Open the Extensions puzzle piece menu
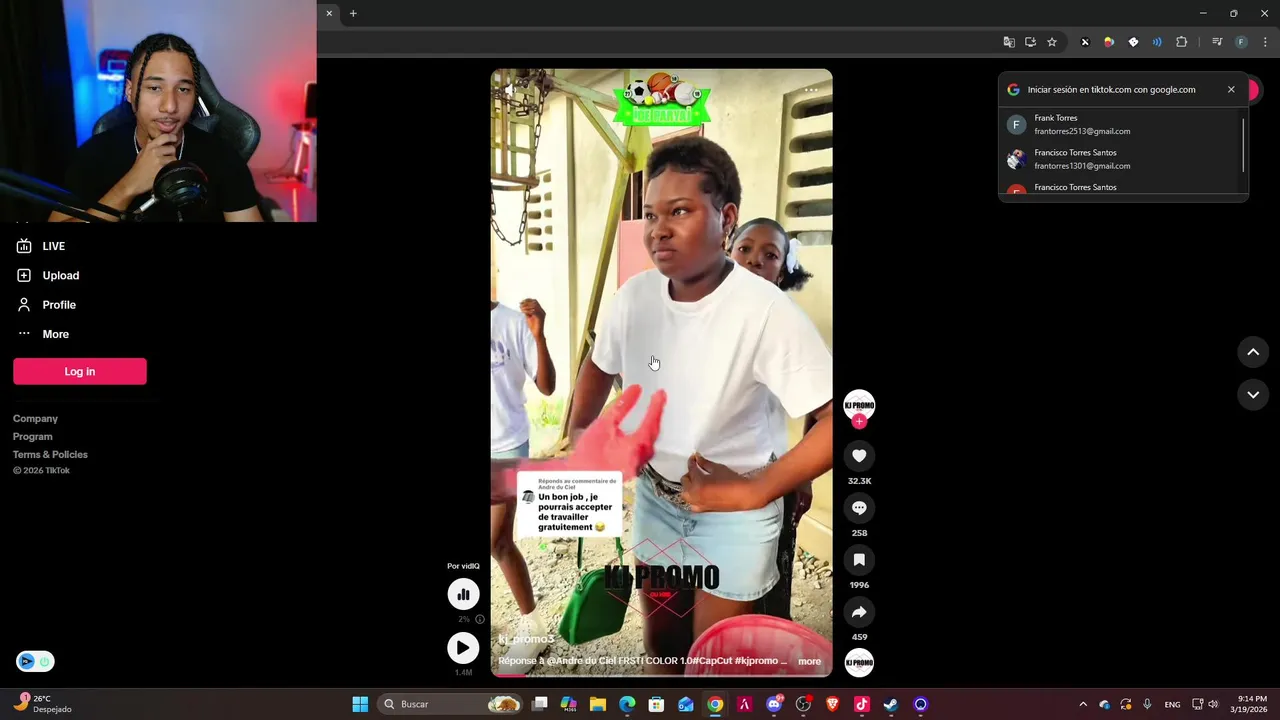1280x720 pixels. (x=1181, y=42)
